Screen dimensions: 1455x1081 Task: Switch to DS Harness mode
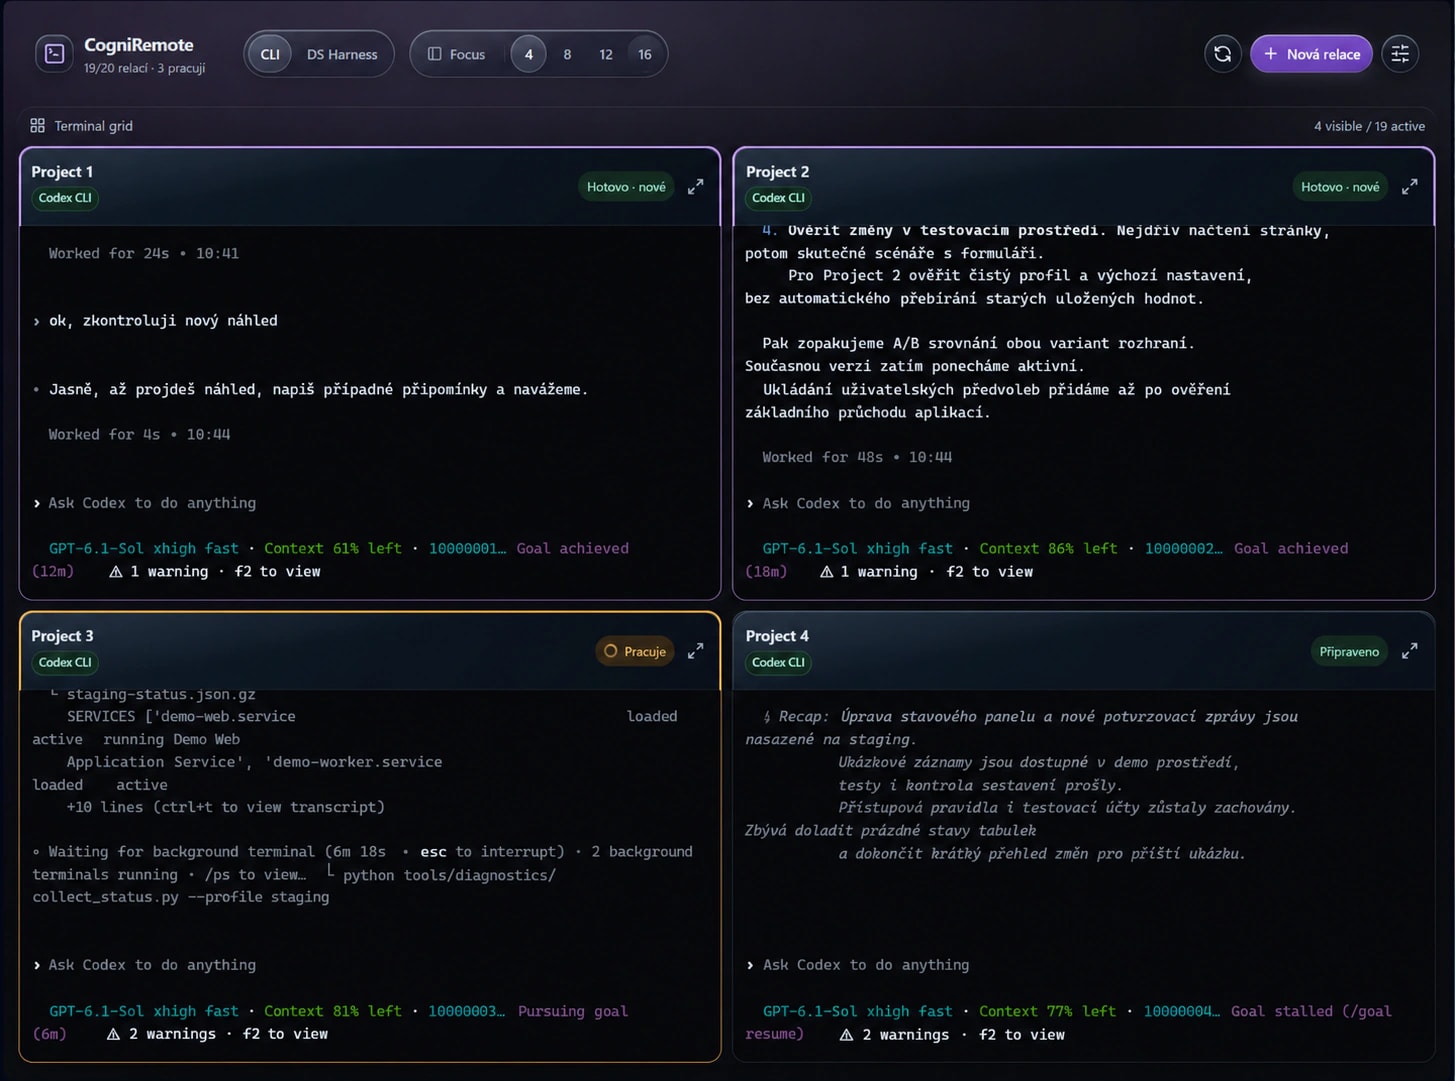(x=342, y=54)
